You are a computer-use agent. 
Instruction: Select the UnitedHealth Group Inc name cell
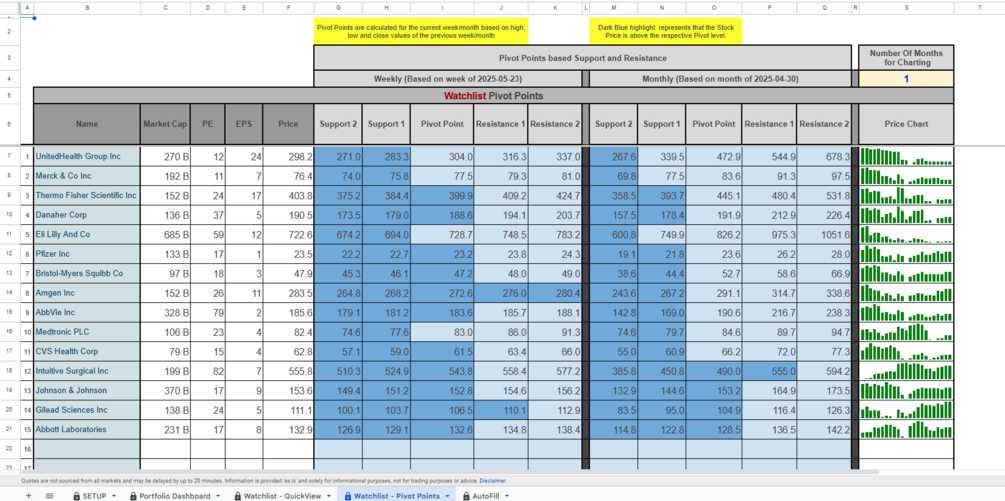click(87, 156)
